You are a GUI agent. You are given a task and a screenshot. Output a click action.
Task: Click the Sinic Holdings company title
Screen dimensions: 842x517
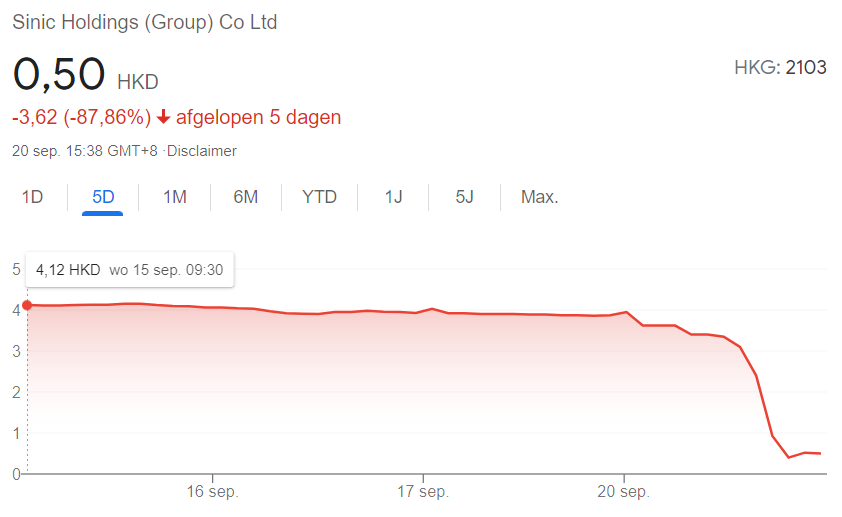144,22
